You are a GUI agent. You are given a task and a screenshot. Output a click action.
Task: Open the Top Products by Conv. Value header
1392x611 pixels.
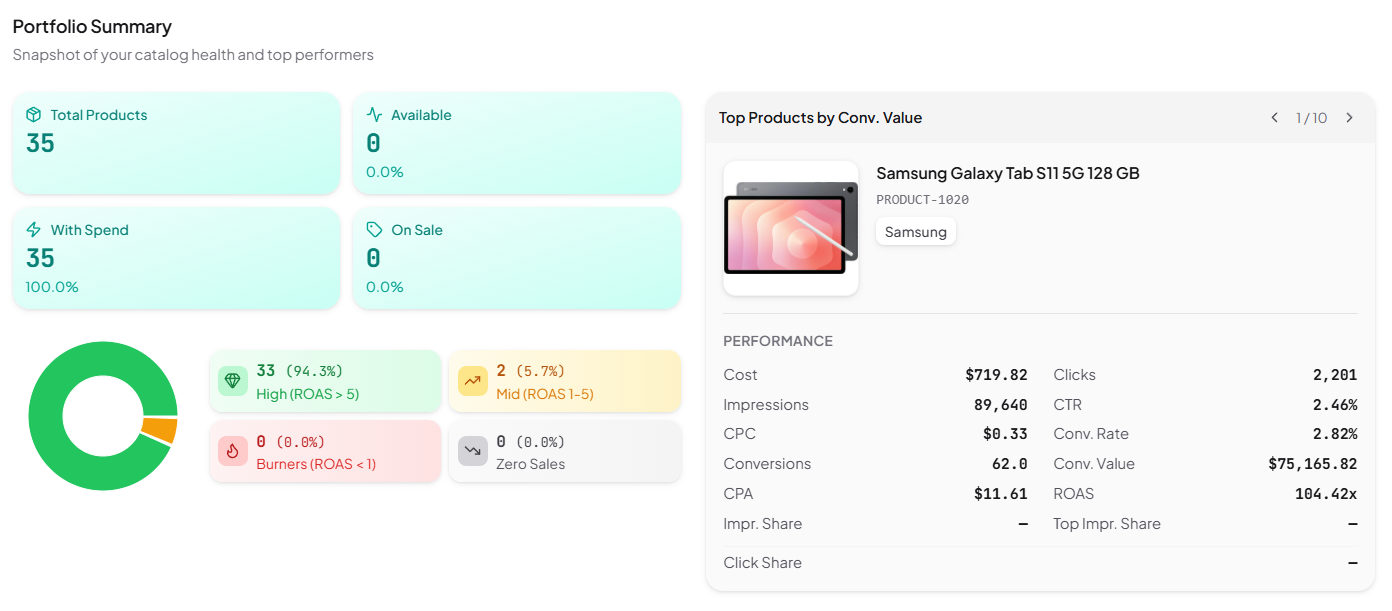click(x=820, y=117)
